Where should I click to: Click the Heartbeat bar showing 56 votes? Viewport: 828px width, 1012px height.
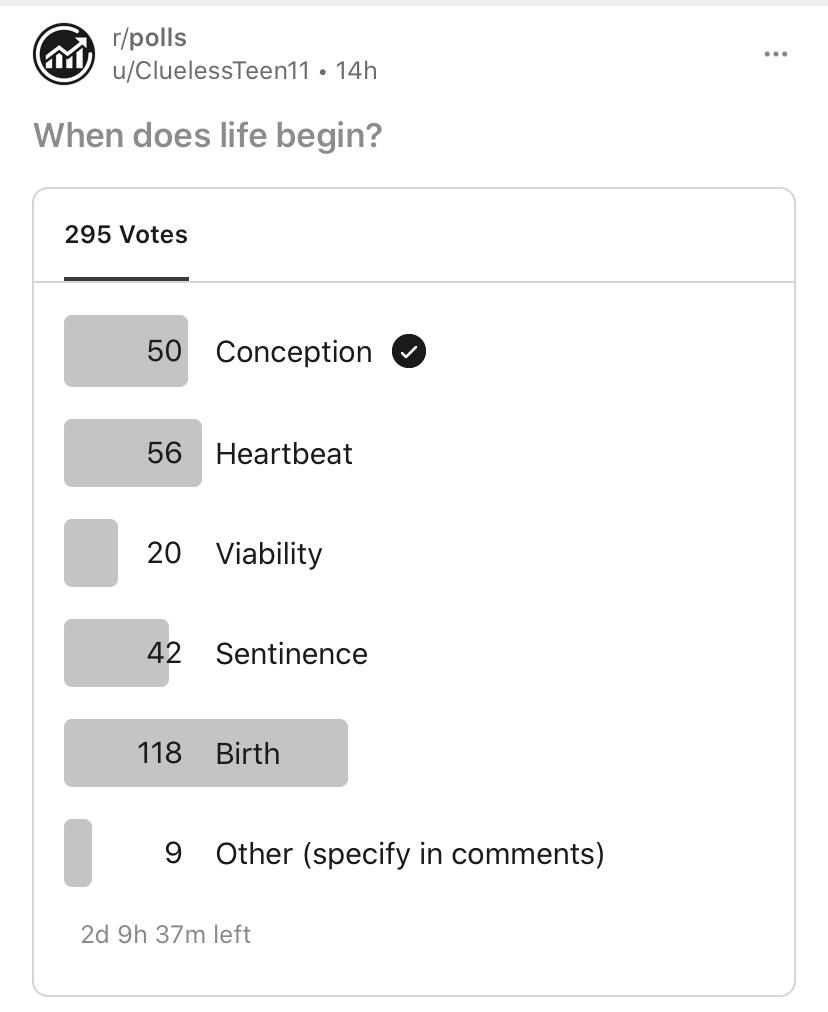(x=132, y=453)
